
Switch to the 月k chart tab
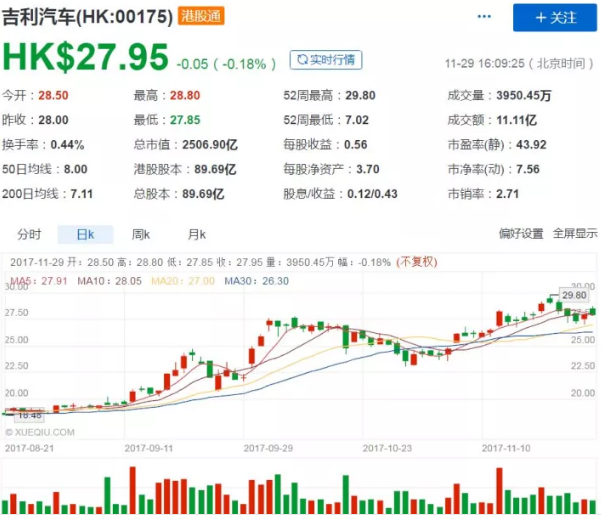[x=197, y=234]
